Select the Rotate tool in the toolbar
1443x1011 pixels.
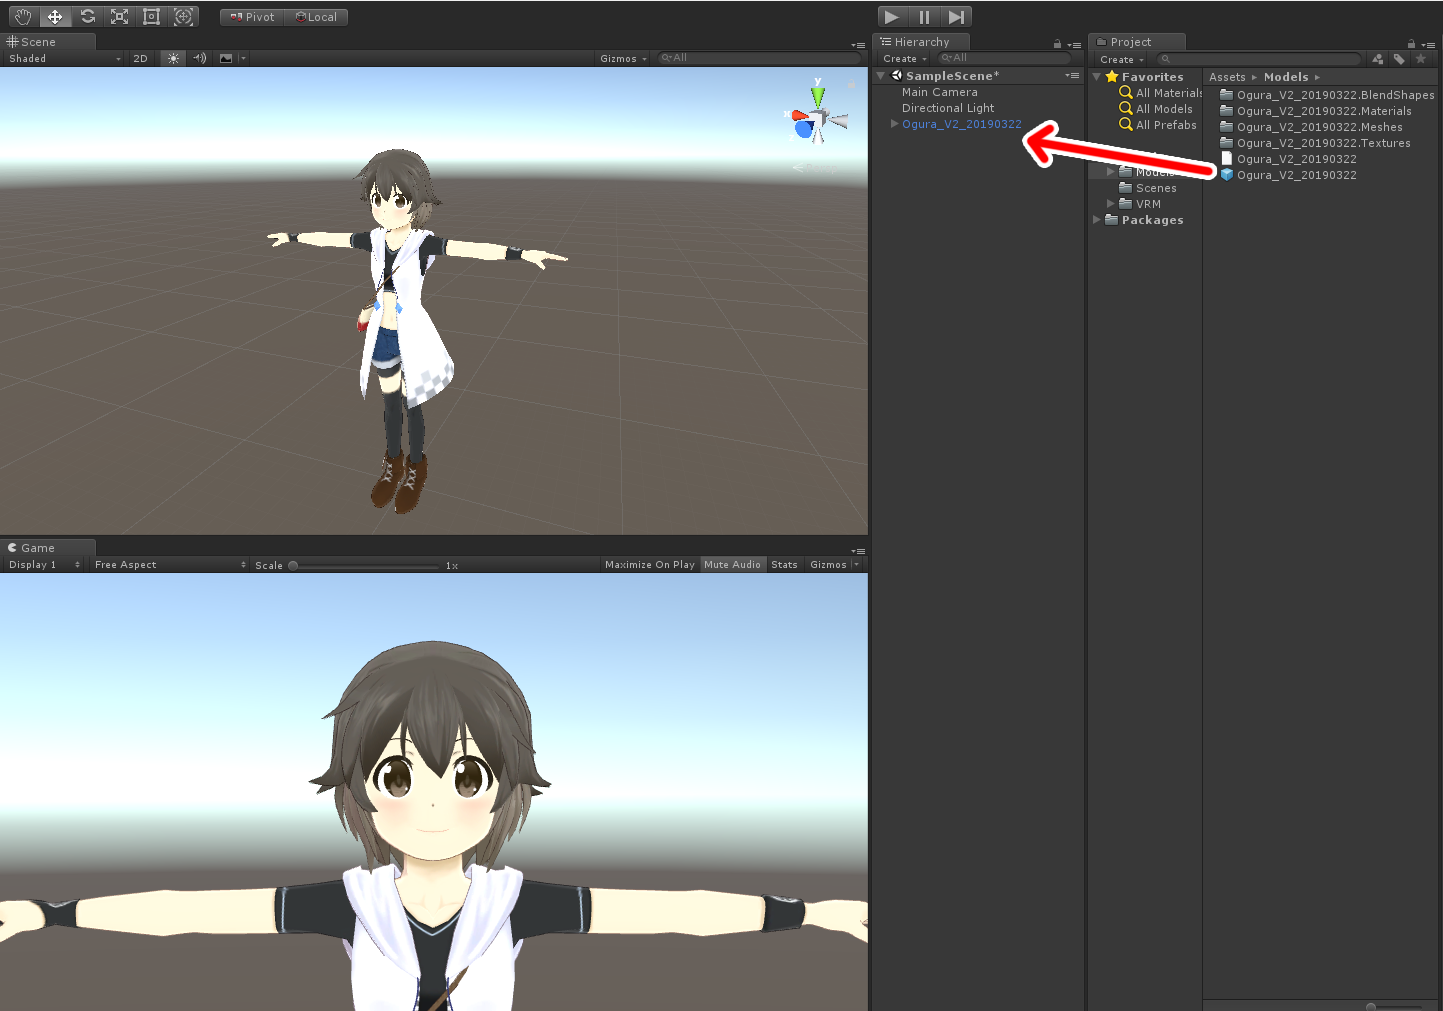tap(87, 17)
